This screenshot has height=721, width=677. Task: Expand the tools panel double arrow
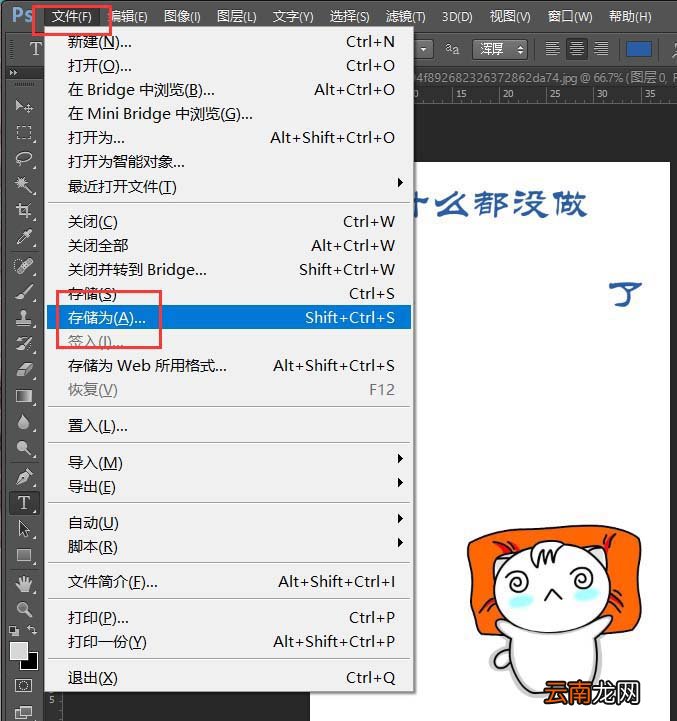(x=13, y=72)
